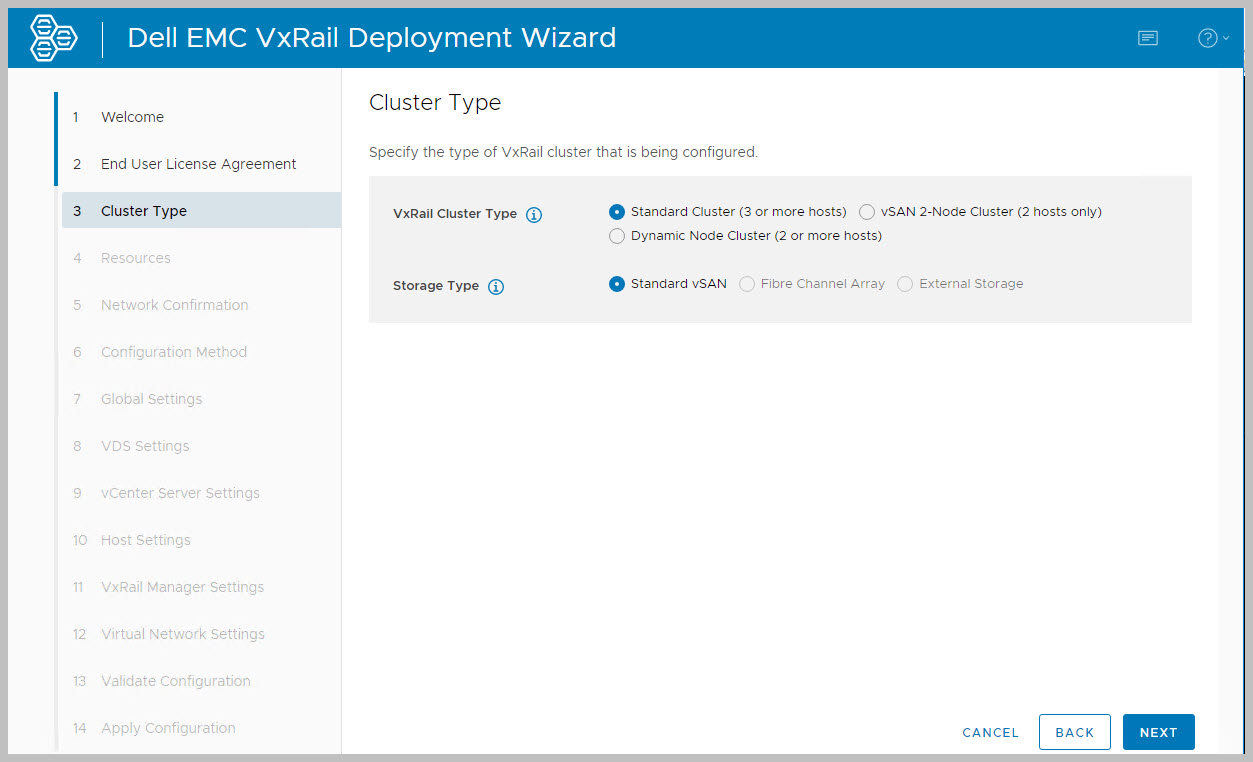This screenshot has width=1253, height=762.
Task: Select Standard Cluster (3 or more hosts)
Action: pyautogui.click(x=617, y=212)
